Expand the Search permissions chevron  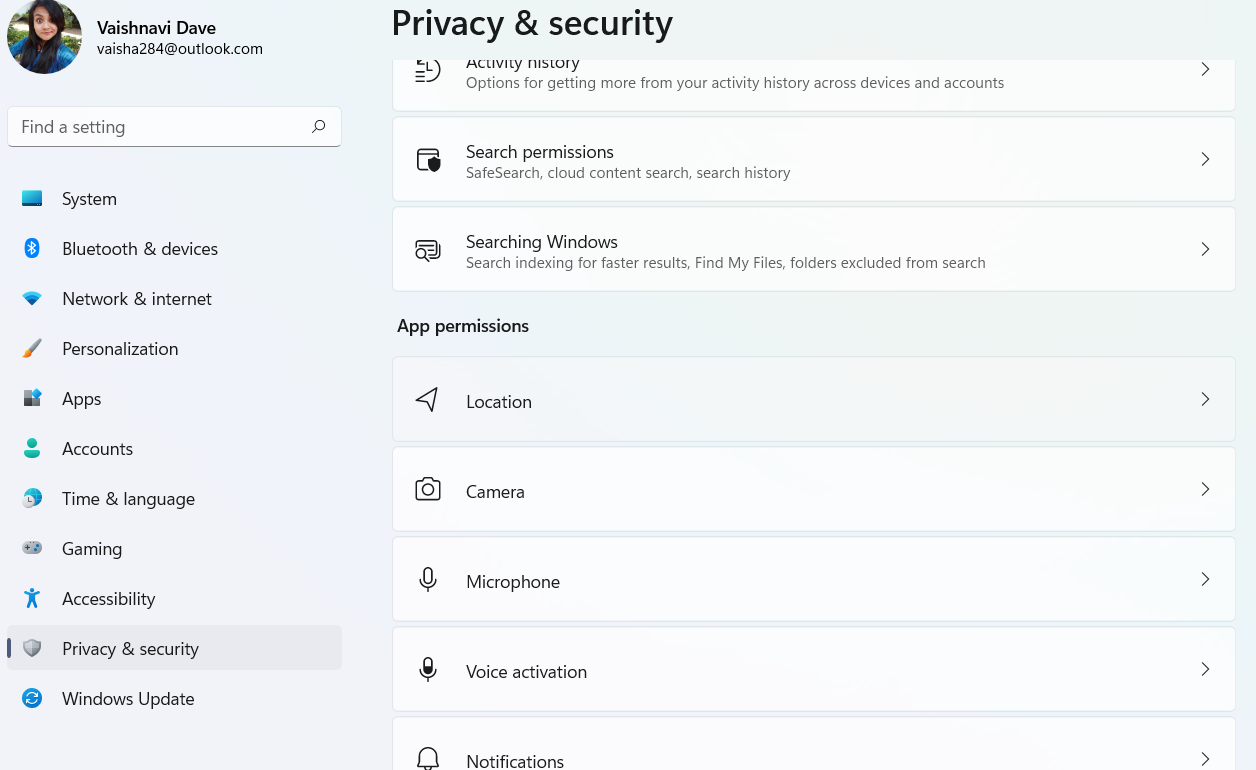click(1205, 159)
